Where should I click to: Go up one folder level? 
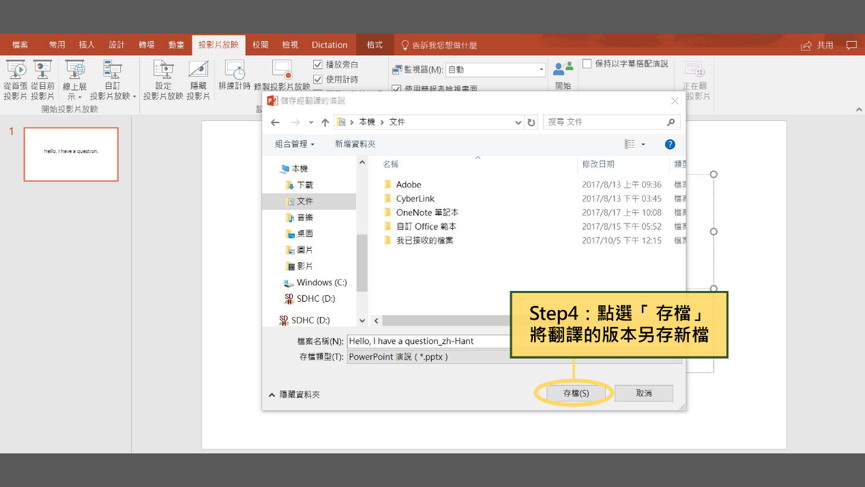tap(325, 122)
